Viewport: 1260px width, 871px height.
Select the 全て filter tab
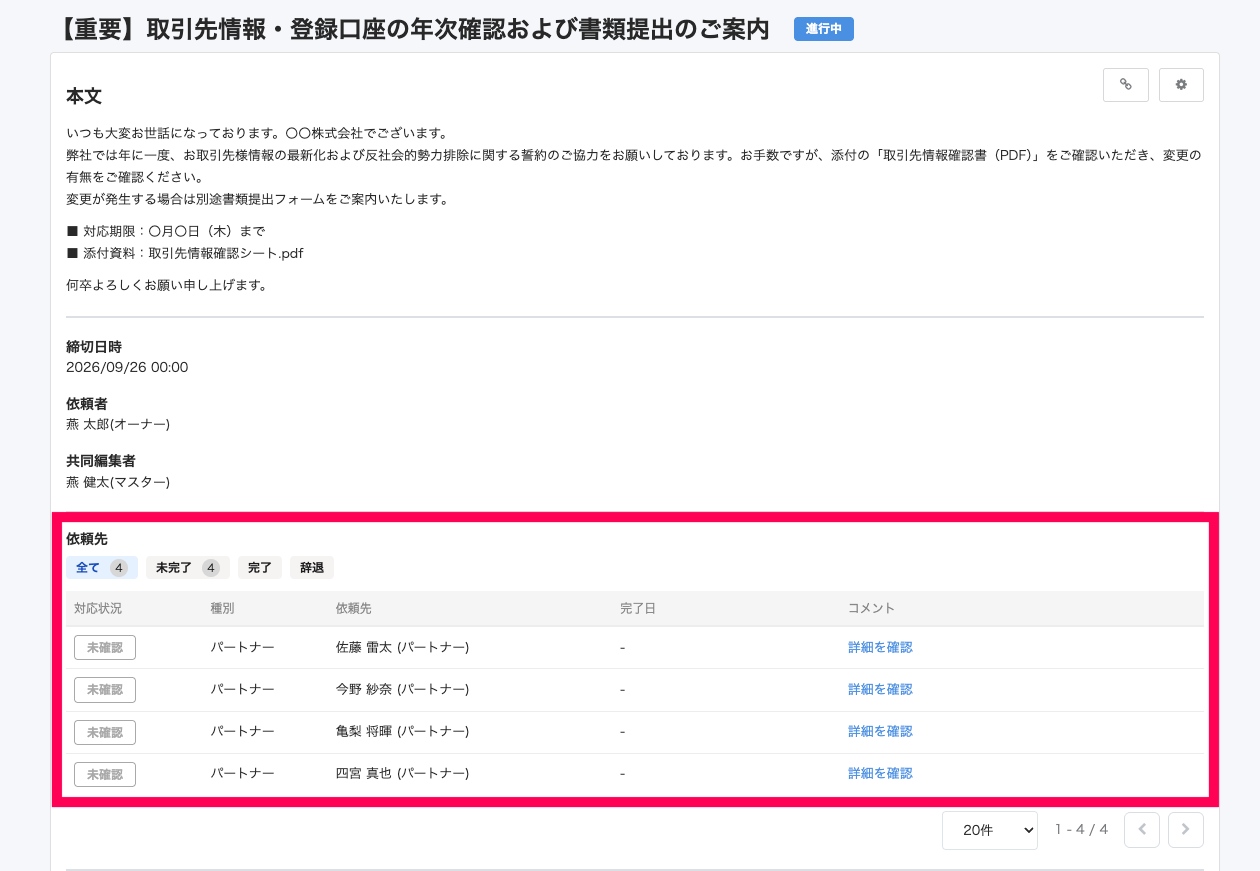click(102, 568)
